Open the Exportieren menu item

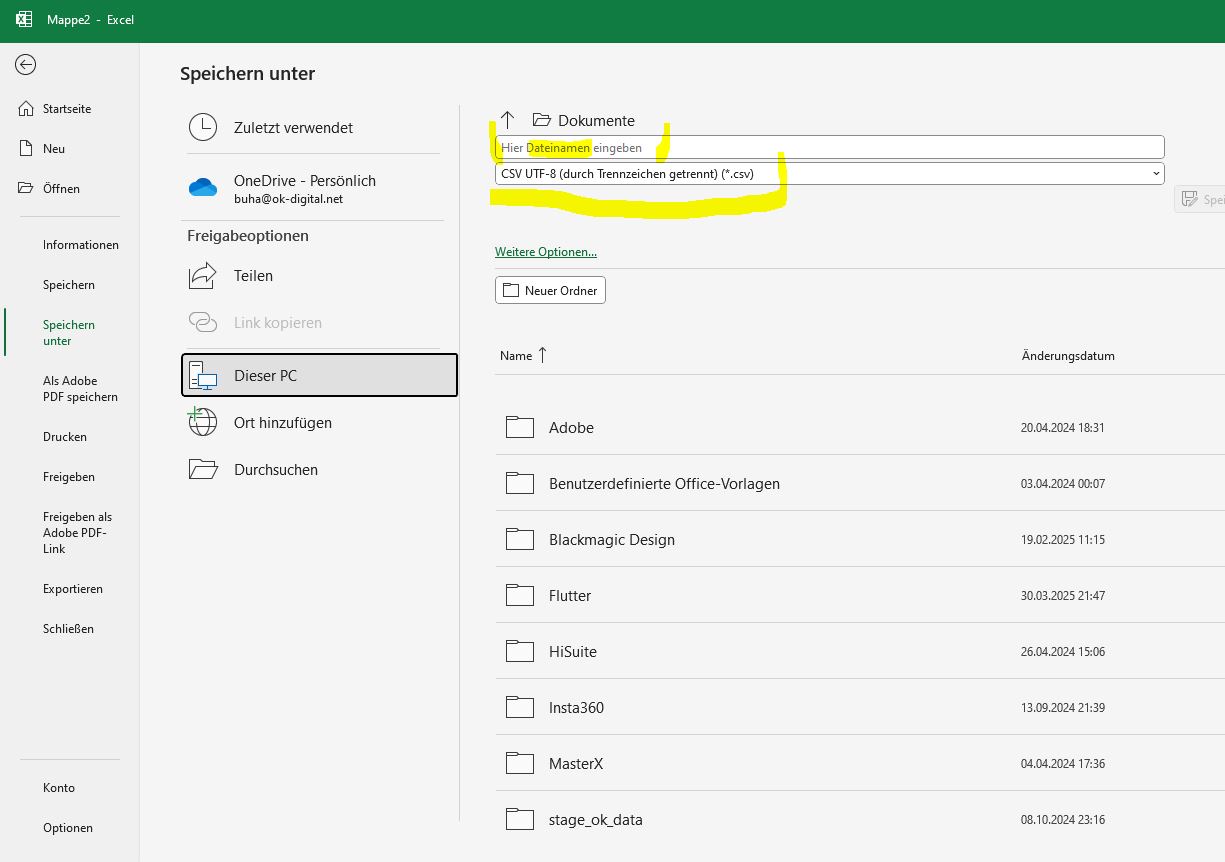(x=72, y=589)
